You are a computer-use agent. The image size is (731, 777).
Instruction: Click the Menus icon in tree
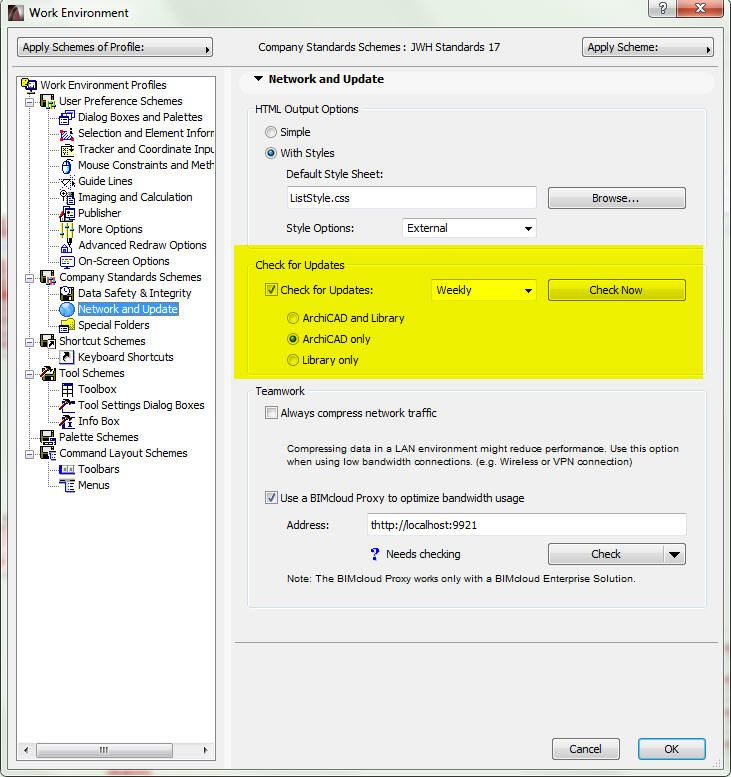66,485
